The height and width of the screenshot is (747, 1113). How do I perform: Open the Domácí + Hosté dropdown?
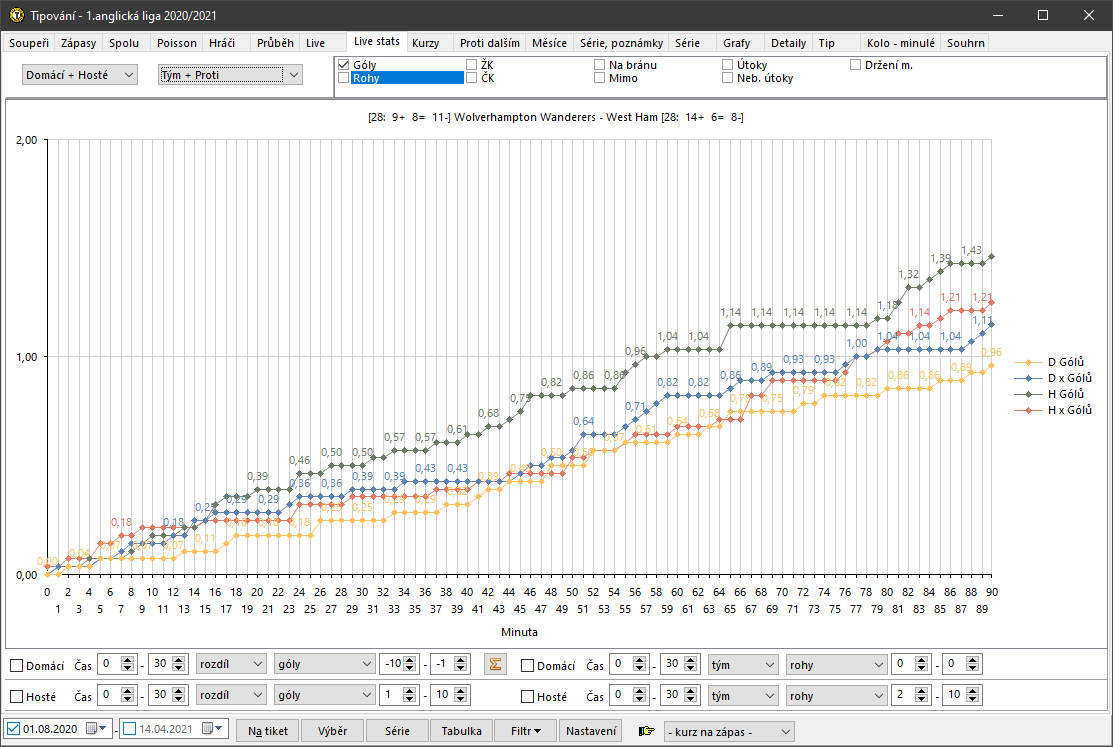(x=79, y=75)
